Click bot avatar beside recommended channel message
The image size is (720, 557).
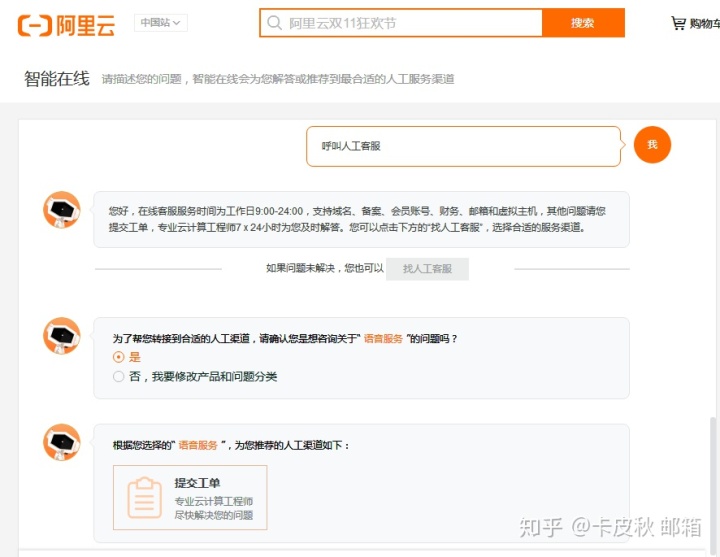coord(62,442)
